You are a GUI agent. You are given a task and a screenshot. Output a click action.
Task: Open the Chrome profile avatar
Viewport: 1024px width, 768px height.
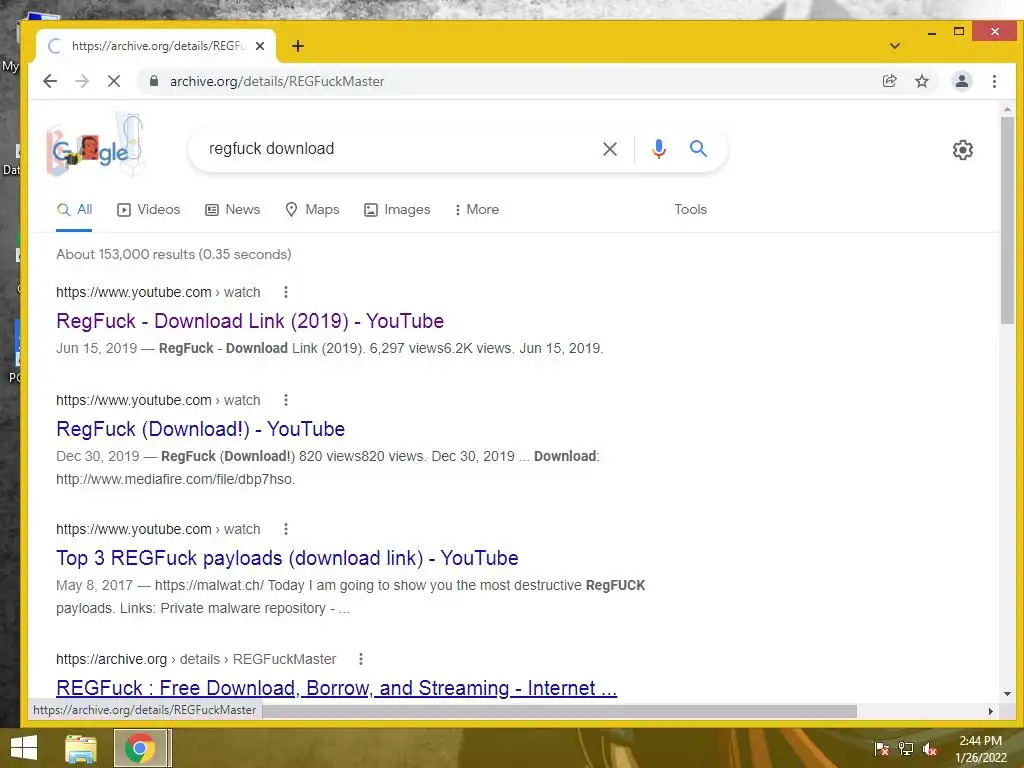(x=961, y=81)
